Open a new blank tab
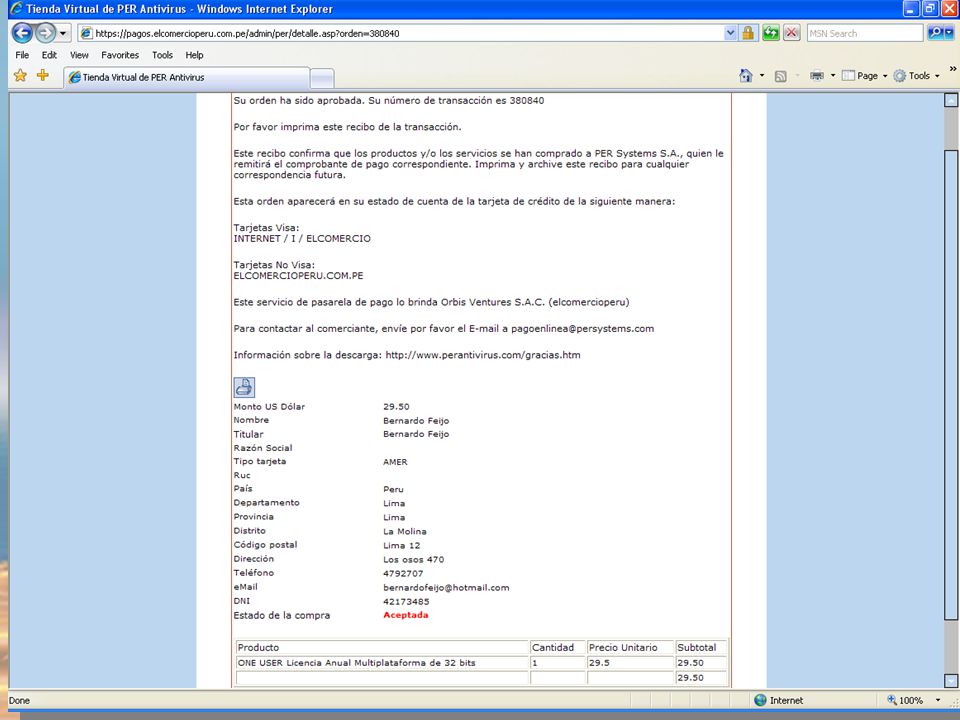Image resolution: width=960 pixels, height=720 pixels. (322, 78)
